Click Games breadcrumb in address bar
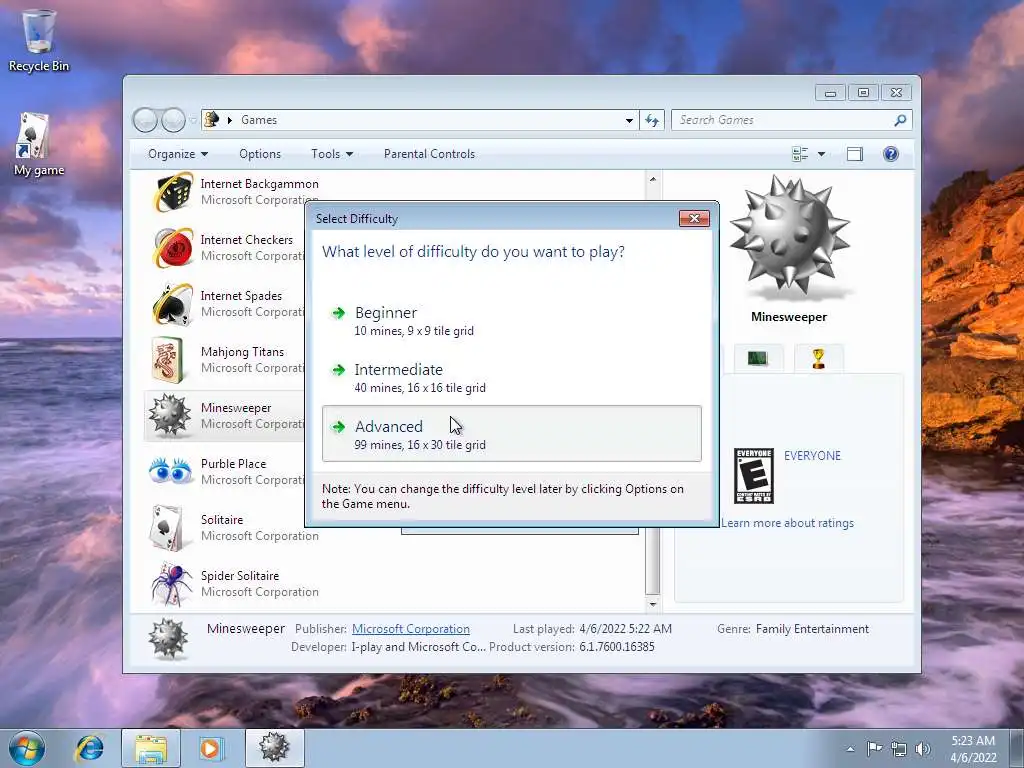Screen dimensions: 1024x768 (x=259, y=120)
